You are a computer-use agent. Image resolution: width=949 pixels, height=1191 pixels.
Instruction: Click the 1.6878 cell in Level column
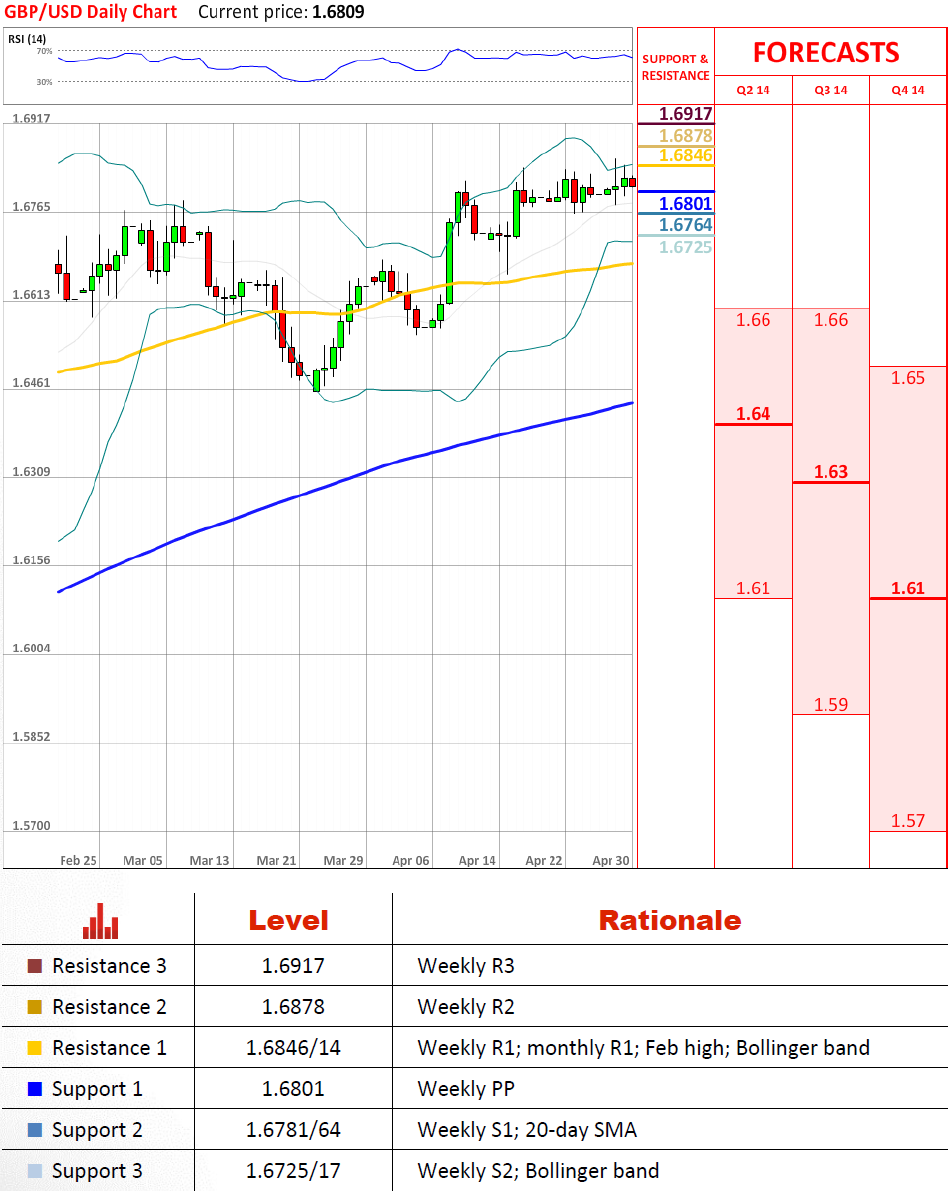tap(293, 1007)
